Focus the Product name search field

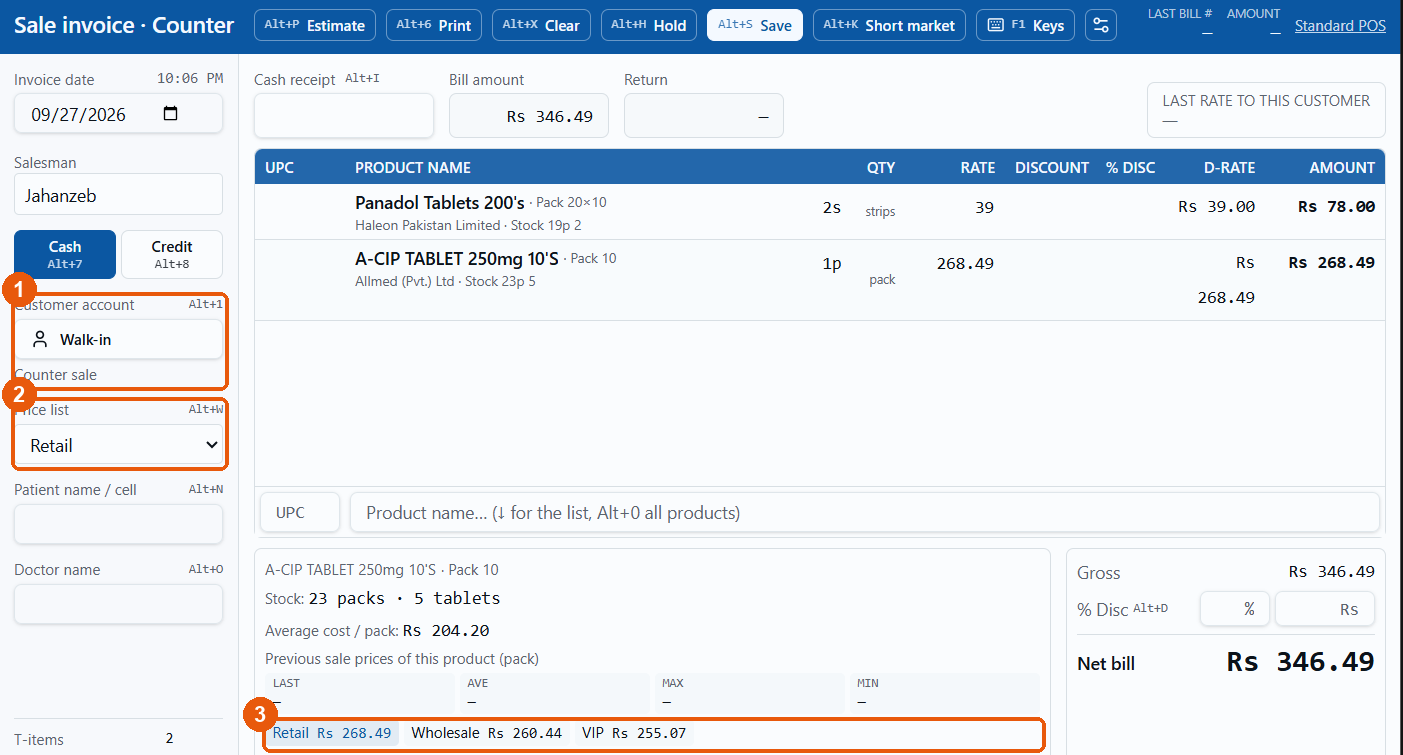coord(864,512)
